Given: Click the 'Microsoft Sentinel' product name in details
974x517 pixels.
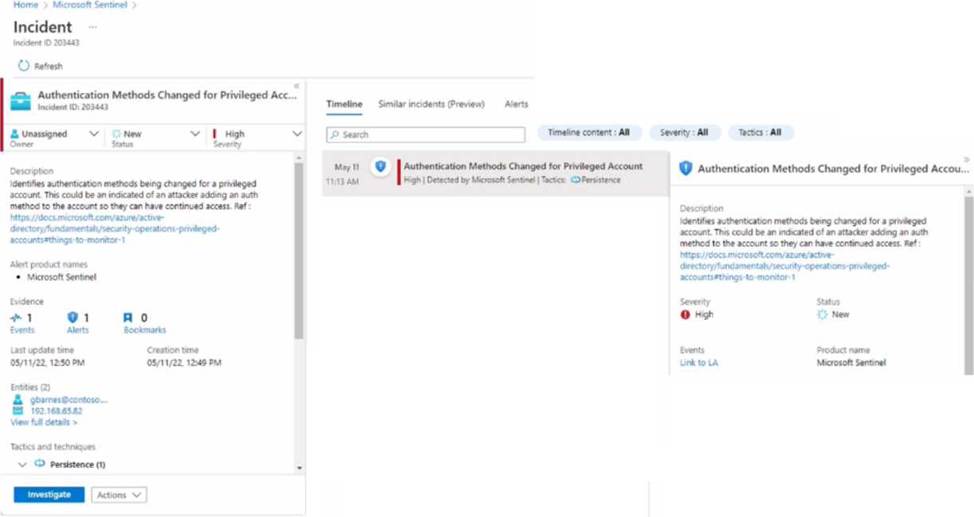Looking at the screenshot, I should pyautogui.click(x=851, y=362).
